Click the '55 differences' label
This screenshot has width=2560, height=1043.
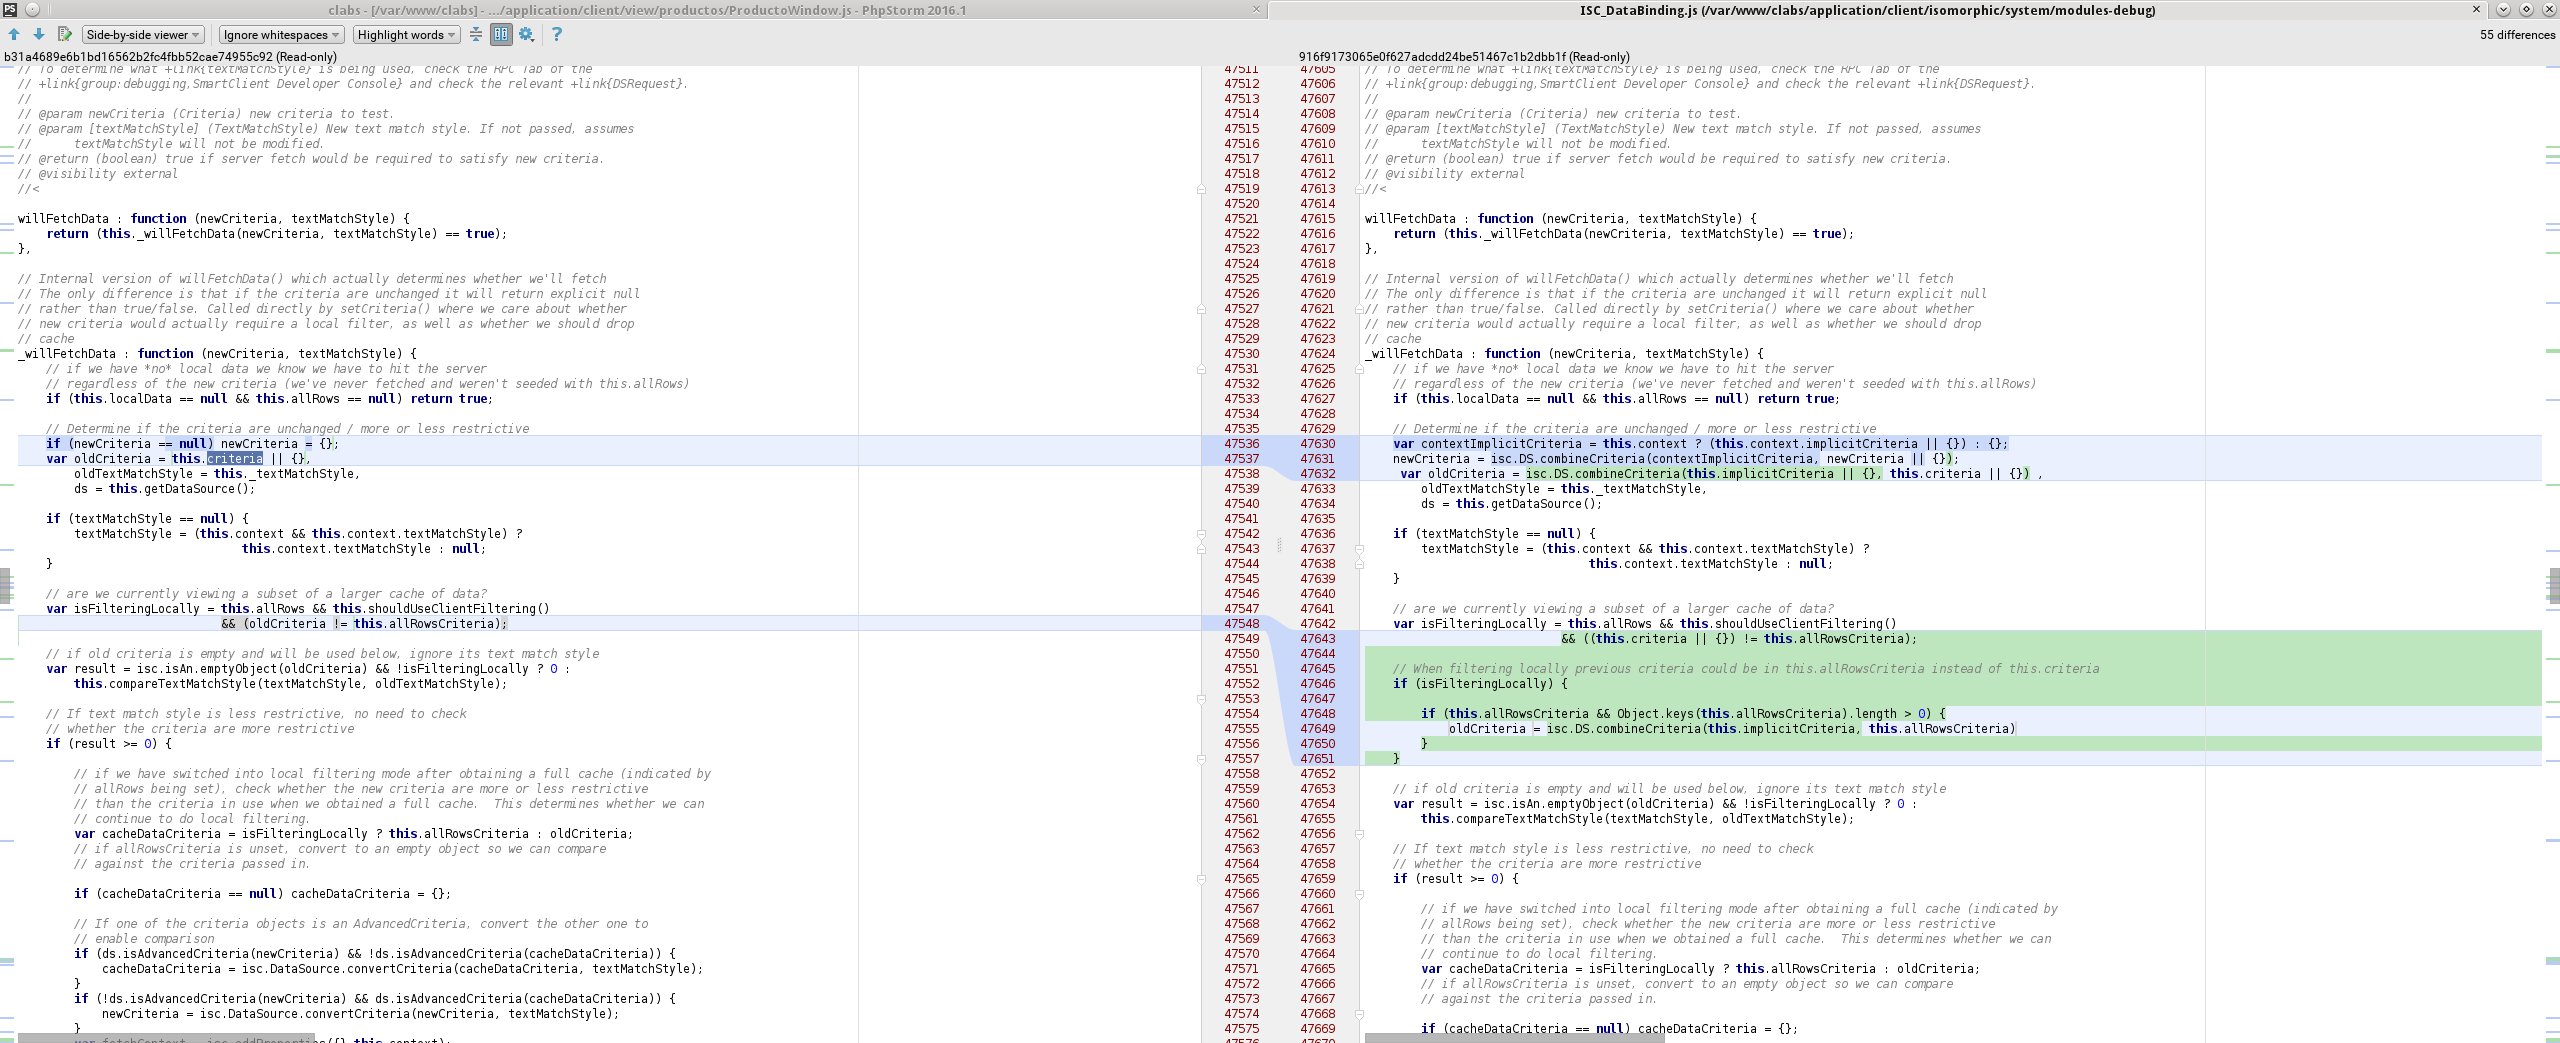click(x=2517, y=34)
